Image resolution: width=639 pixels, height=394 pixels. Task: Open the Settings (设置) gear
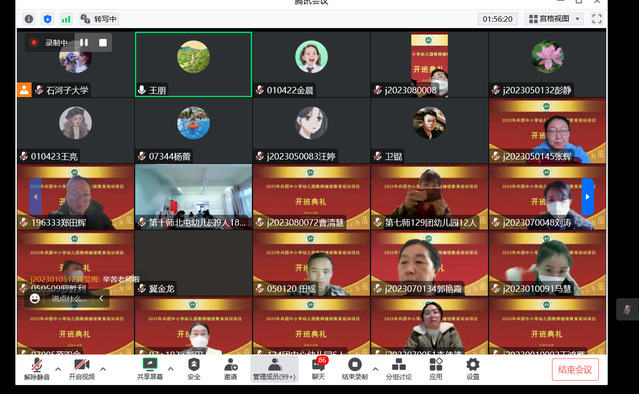tap(473, 369)
